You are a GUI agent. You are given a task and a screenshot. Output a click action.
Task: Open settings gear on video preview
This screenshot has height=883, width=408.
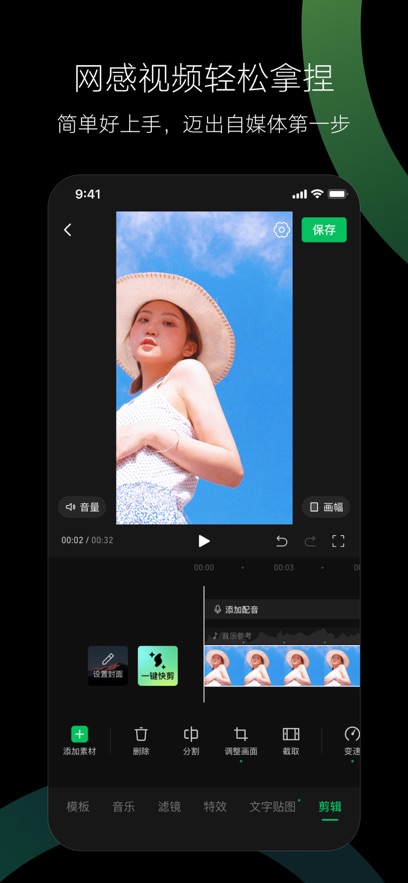[281, 230]
